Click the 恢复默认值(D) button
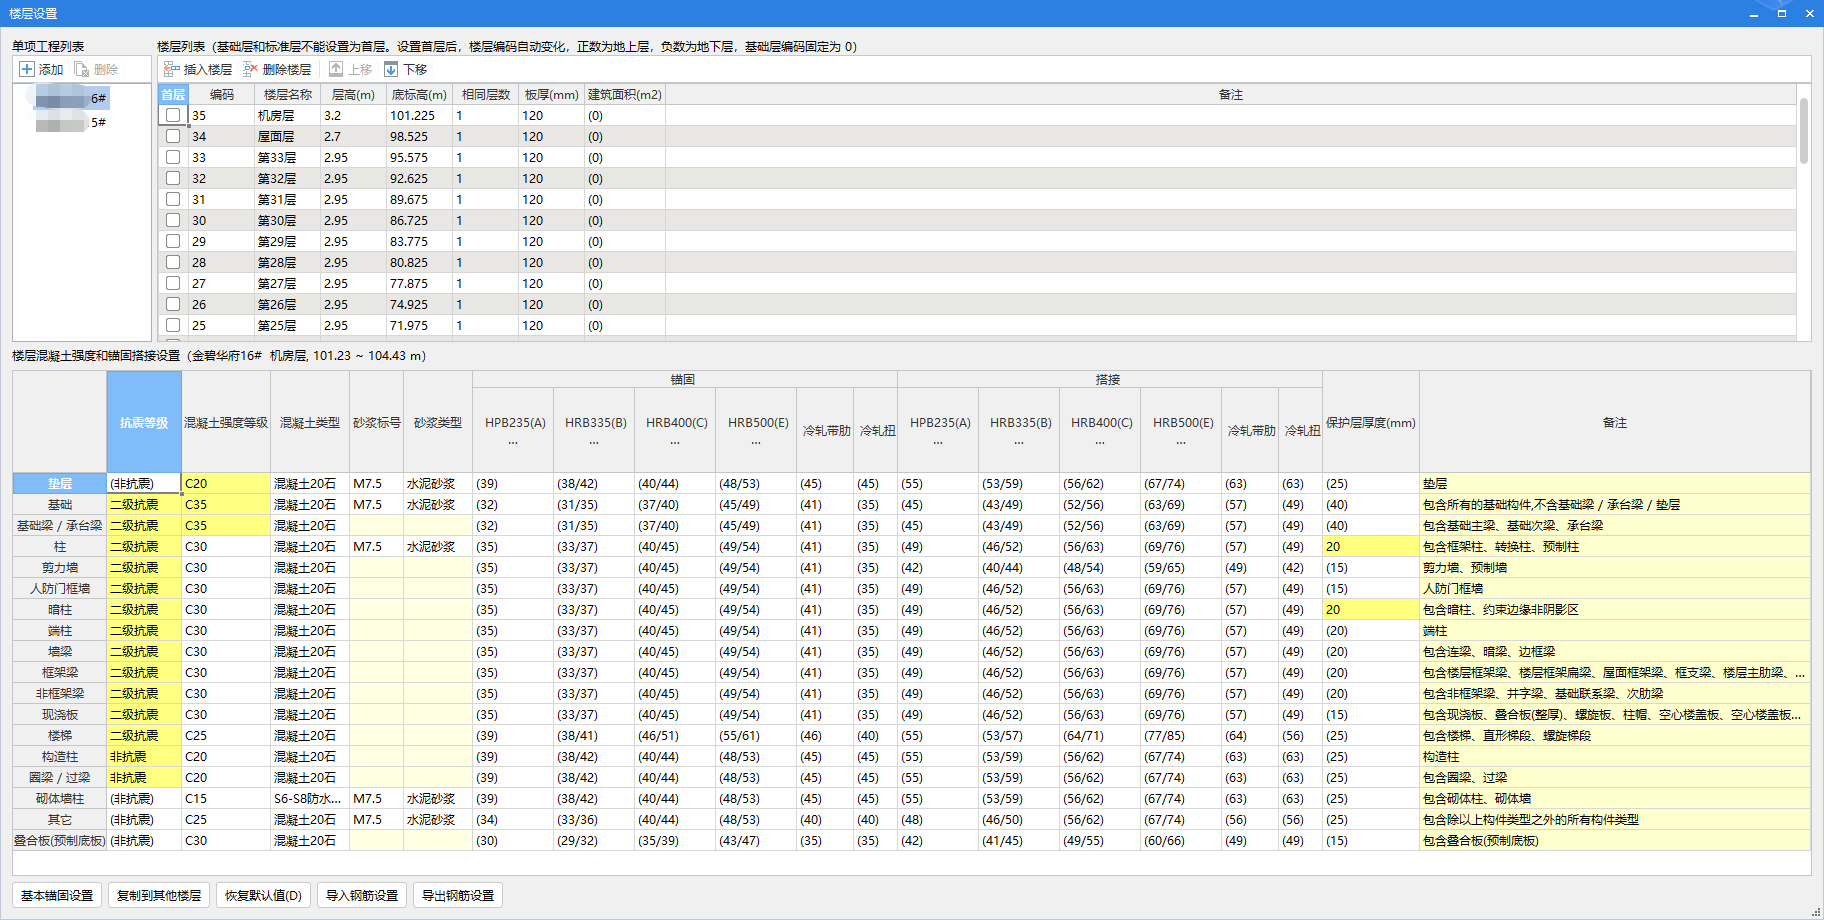 (263, 895)
